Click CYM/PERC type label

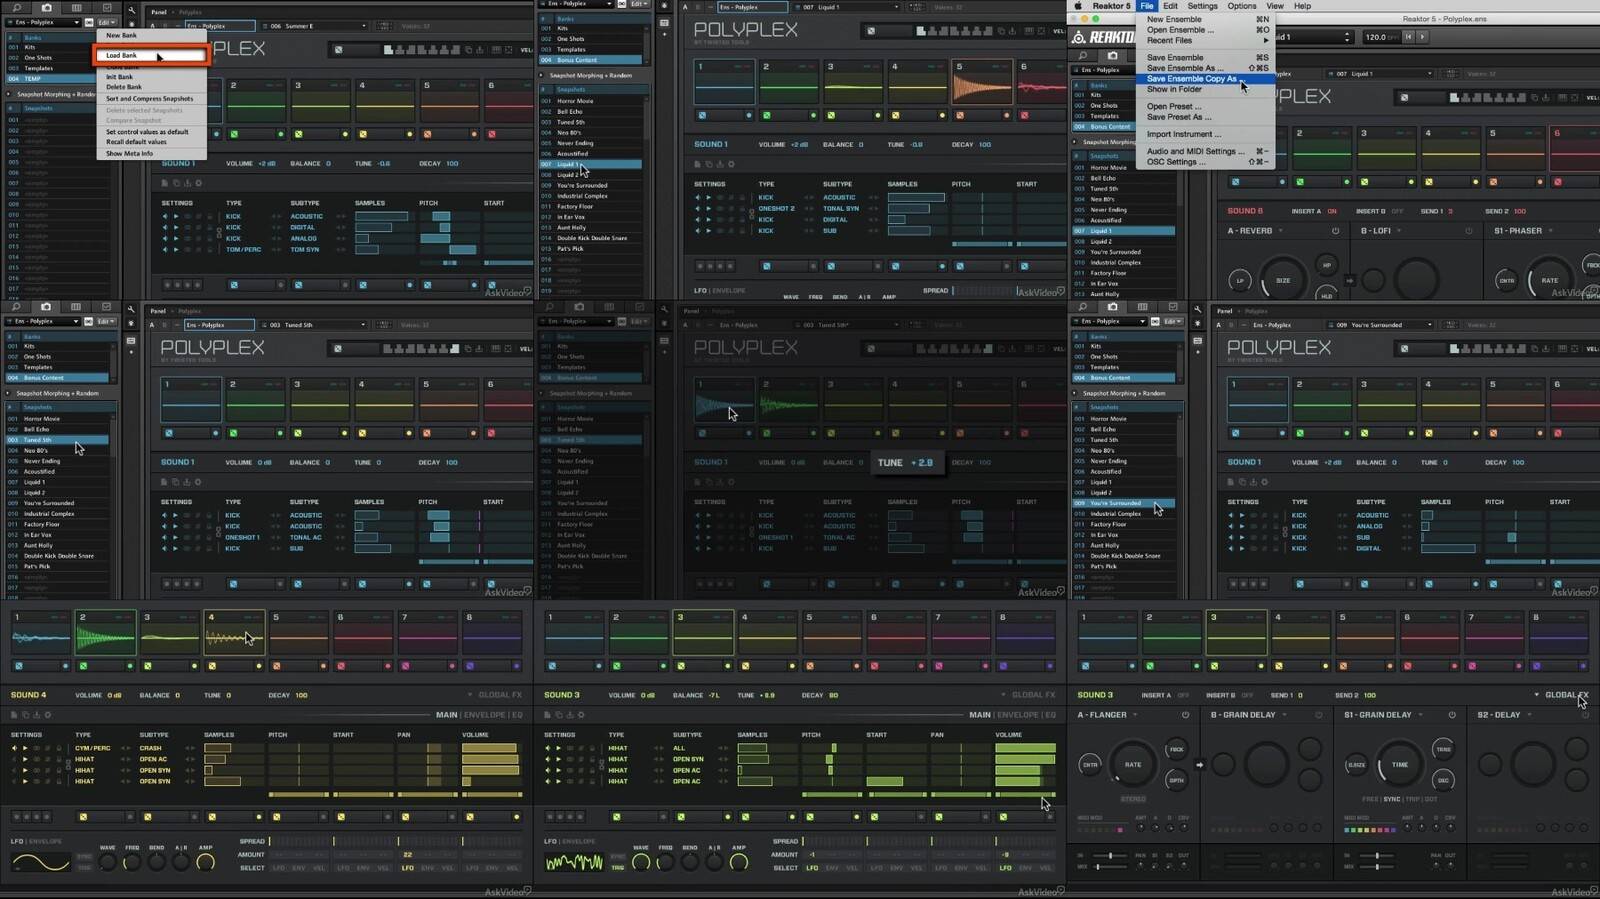[92, 748]
